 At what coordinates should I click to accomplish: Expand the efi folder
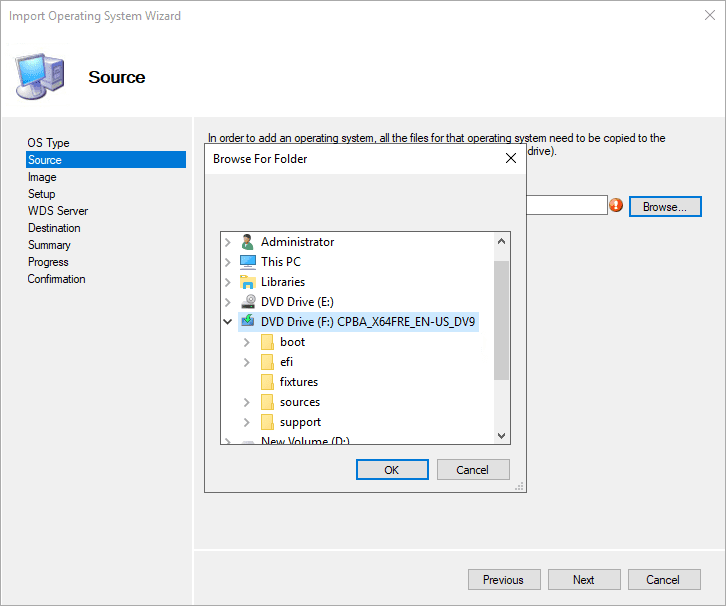(x=246, y=362)
